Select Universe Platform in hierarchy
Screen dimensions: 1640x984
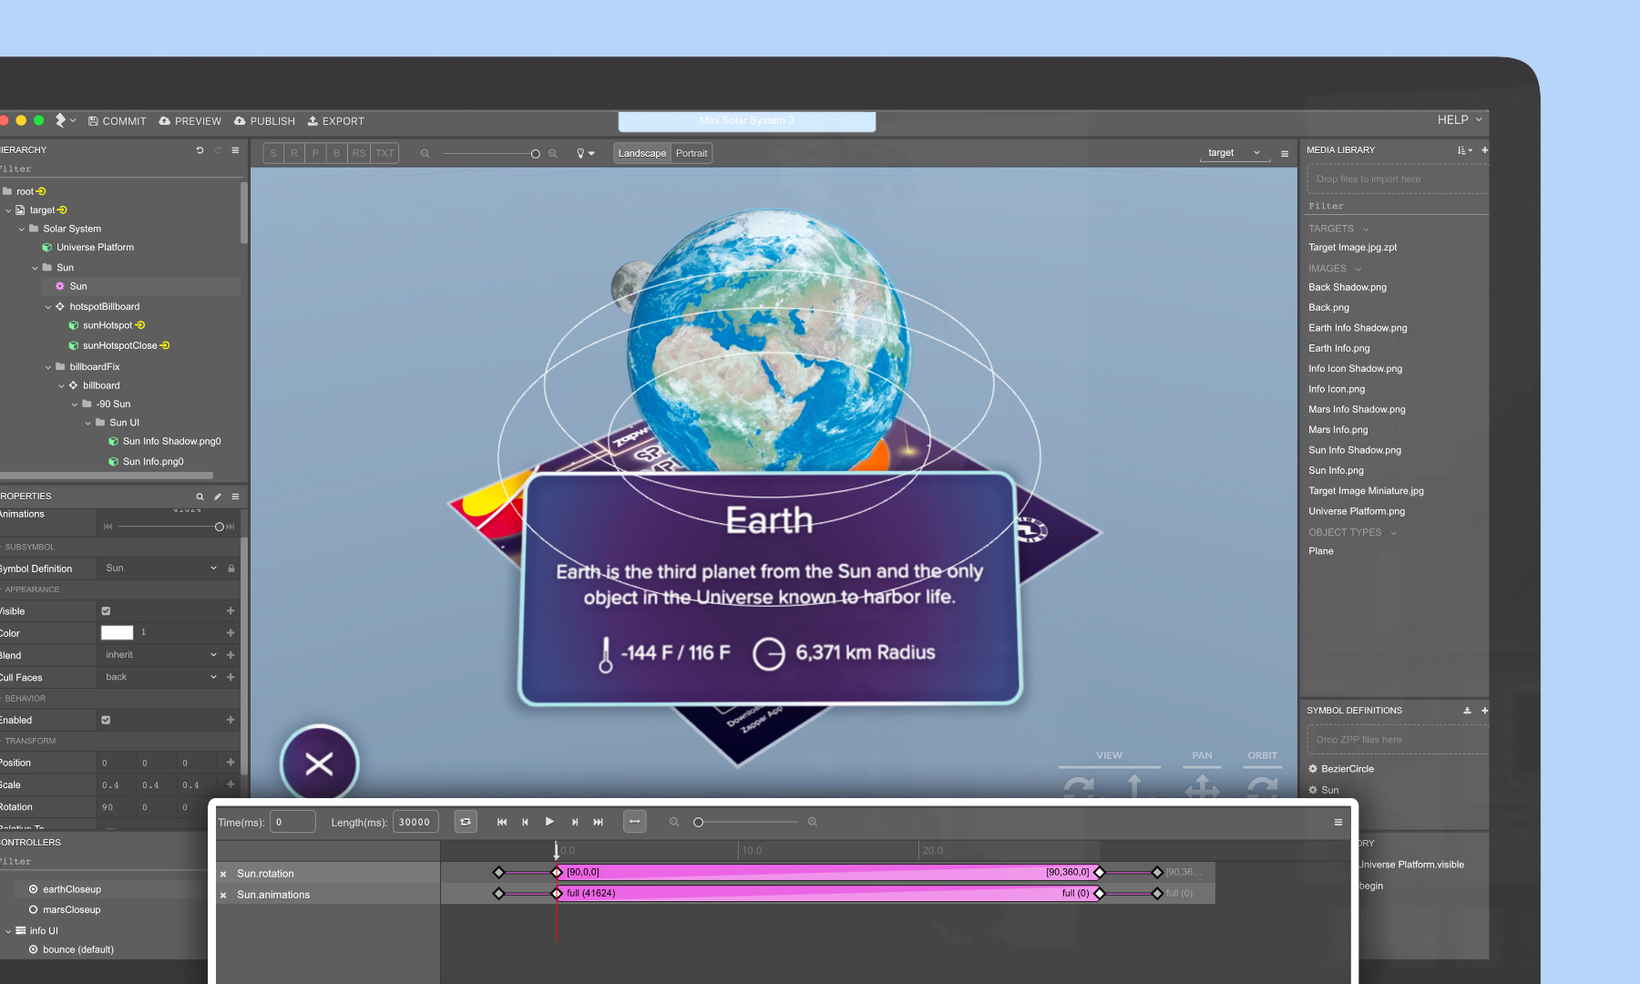pyautogui.click(x=95, y=248)
